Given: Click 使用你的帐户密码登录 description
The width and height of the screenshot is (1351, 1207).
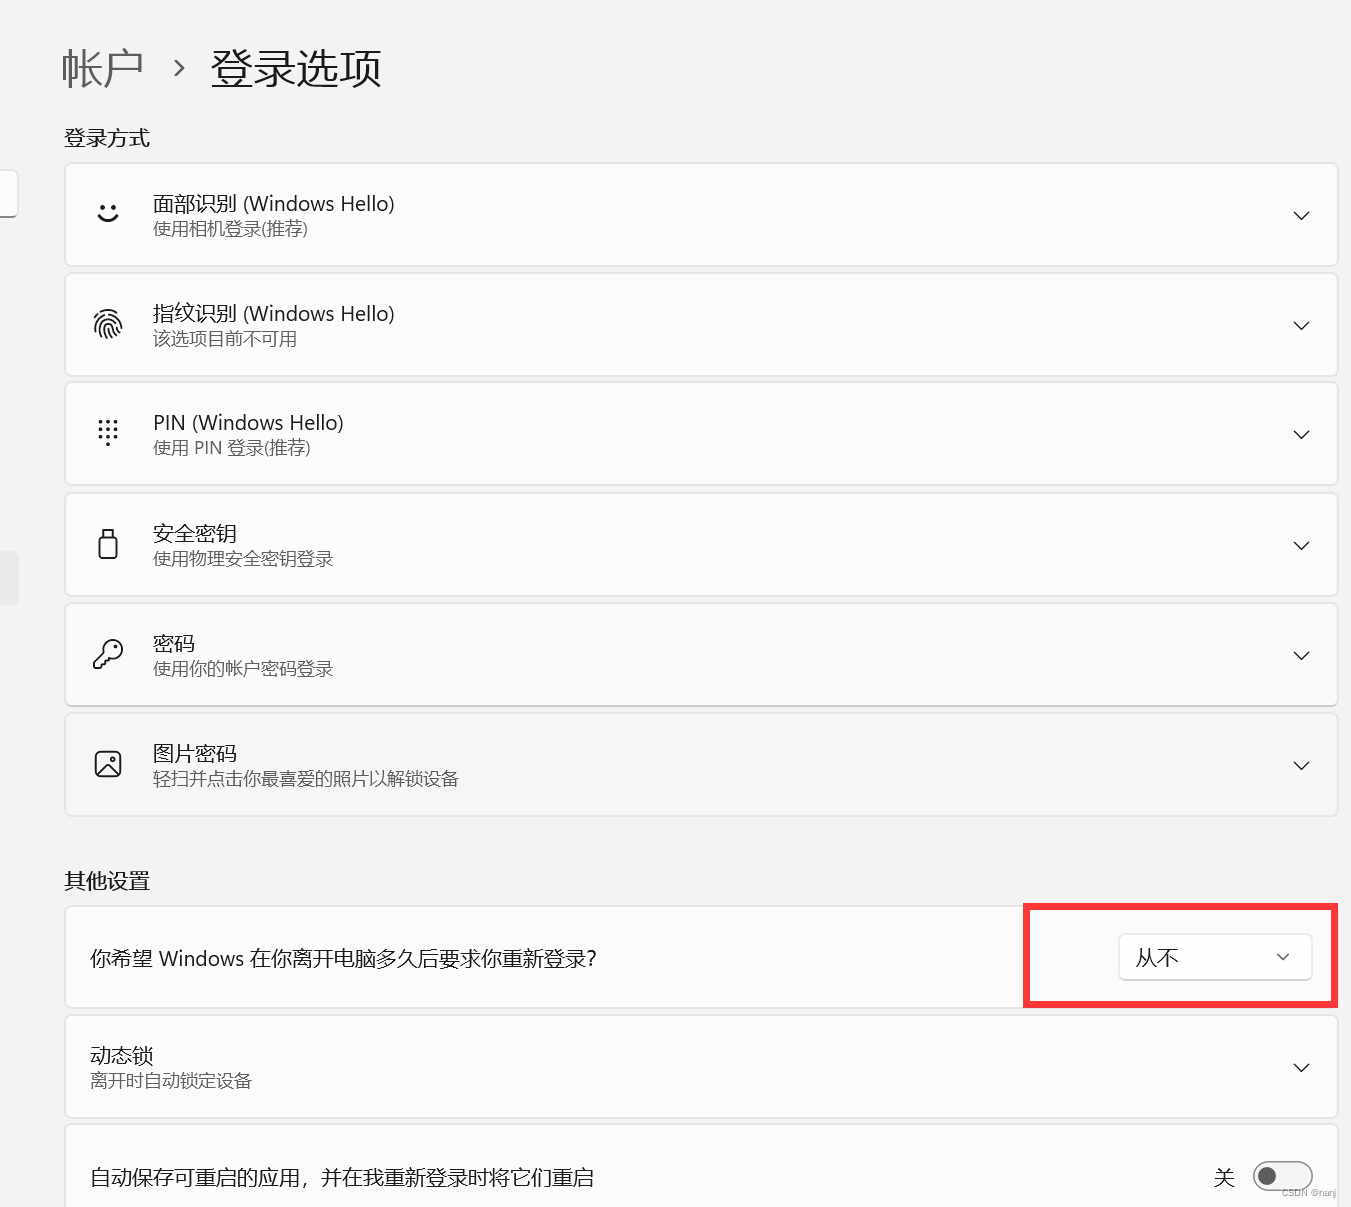Looking at the screenshot, I should pyautogui.click(x=243, y=669).
